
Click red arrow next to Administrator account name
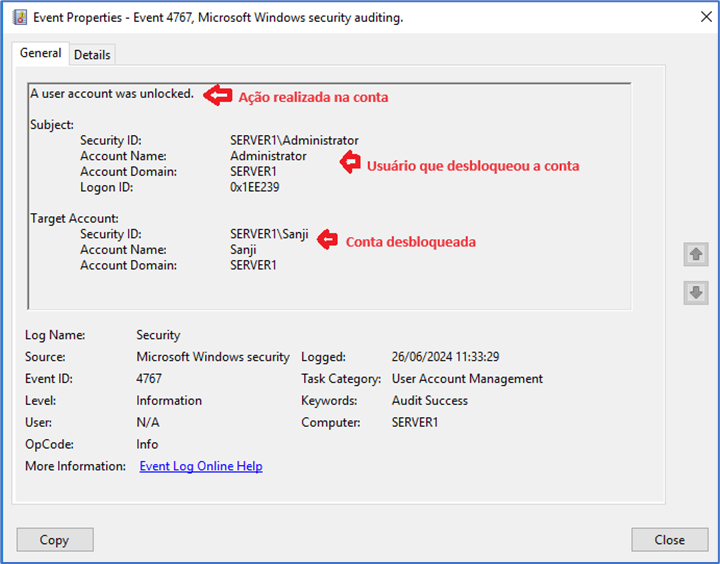[349, 164]
